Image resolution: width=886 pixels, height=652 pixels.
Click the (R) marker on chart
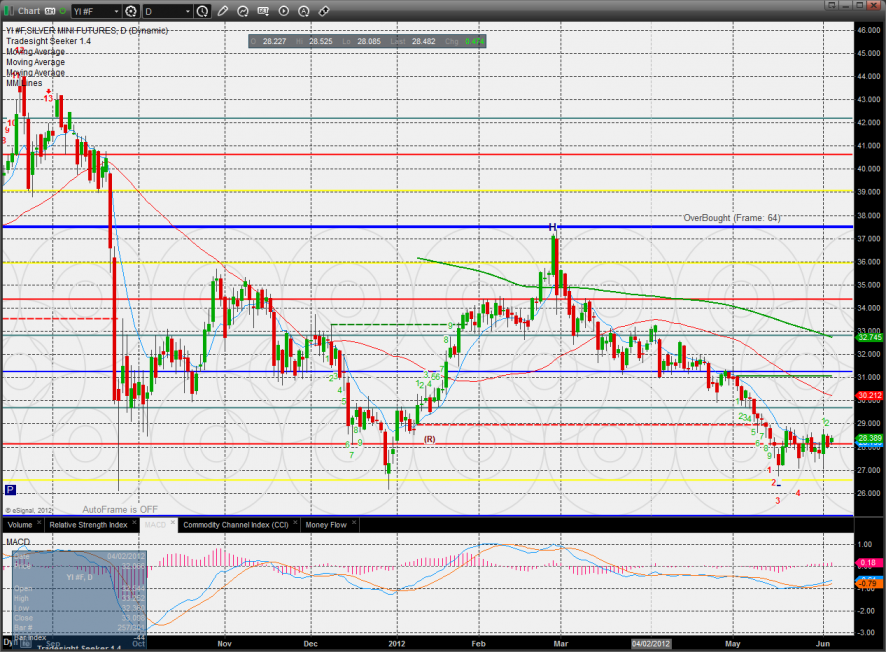coord(429,439)
